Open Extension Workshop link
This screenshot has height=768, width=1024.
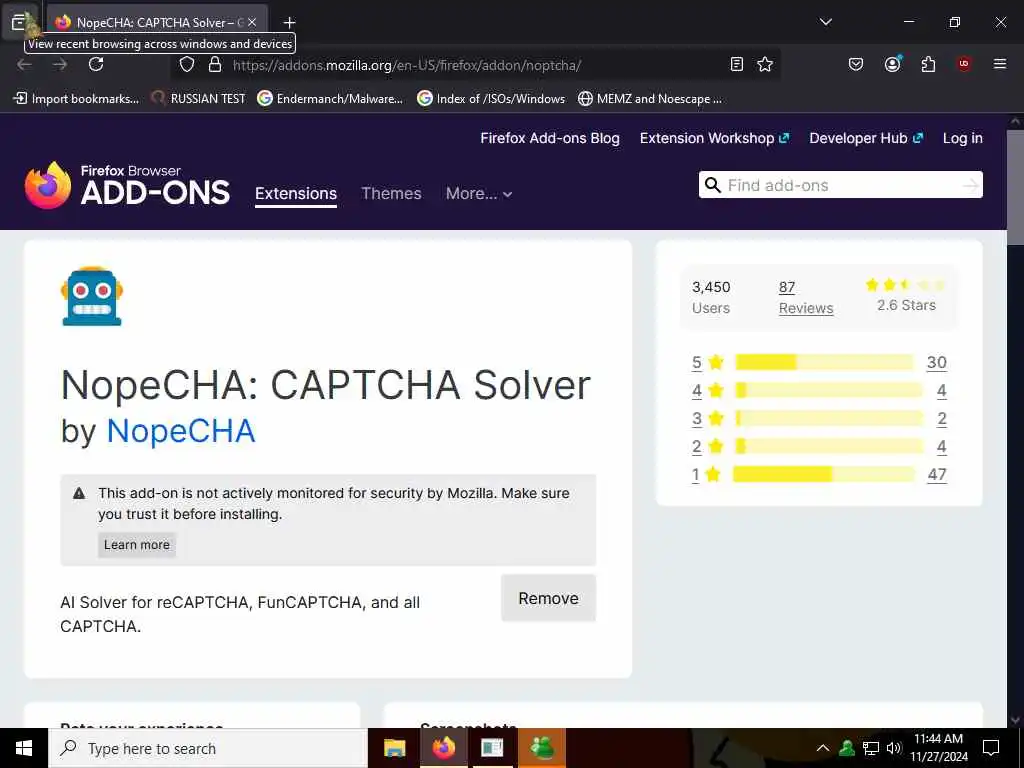714,138
